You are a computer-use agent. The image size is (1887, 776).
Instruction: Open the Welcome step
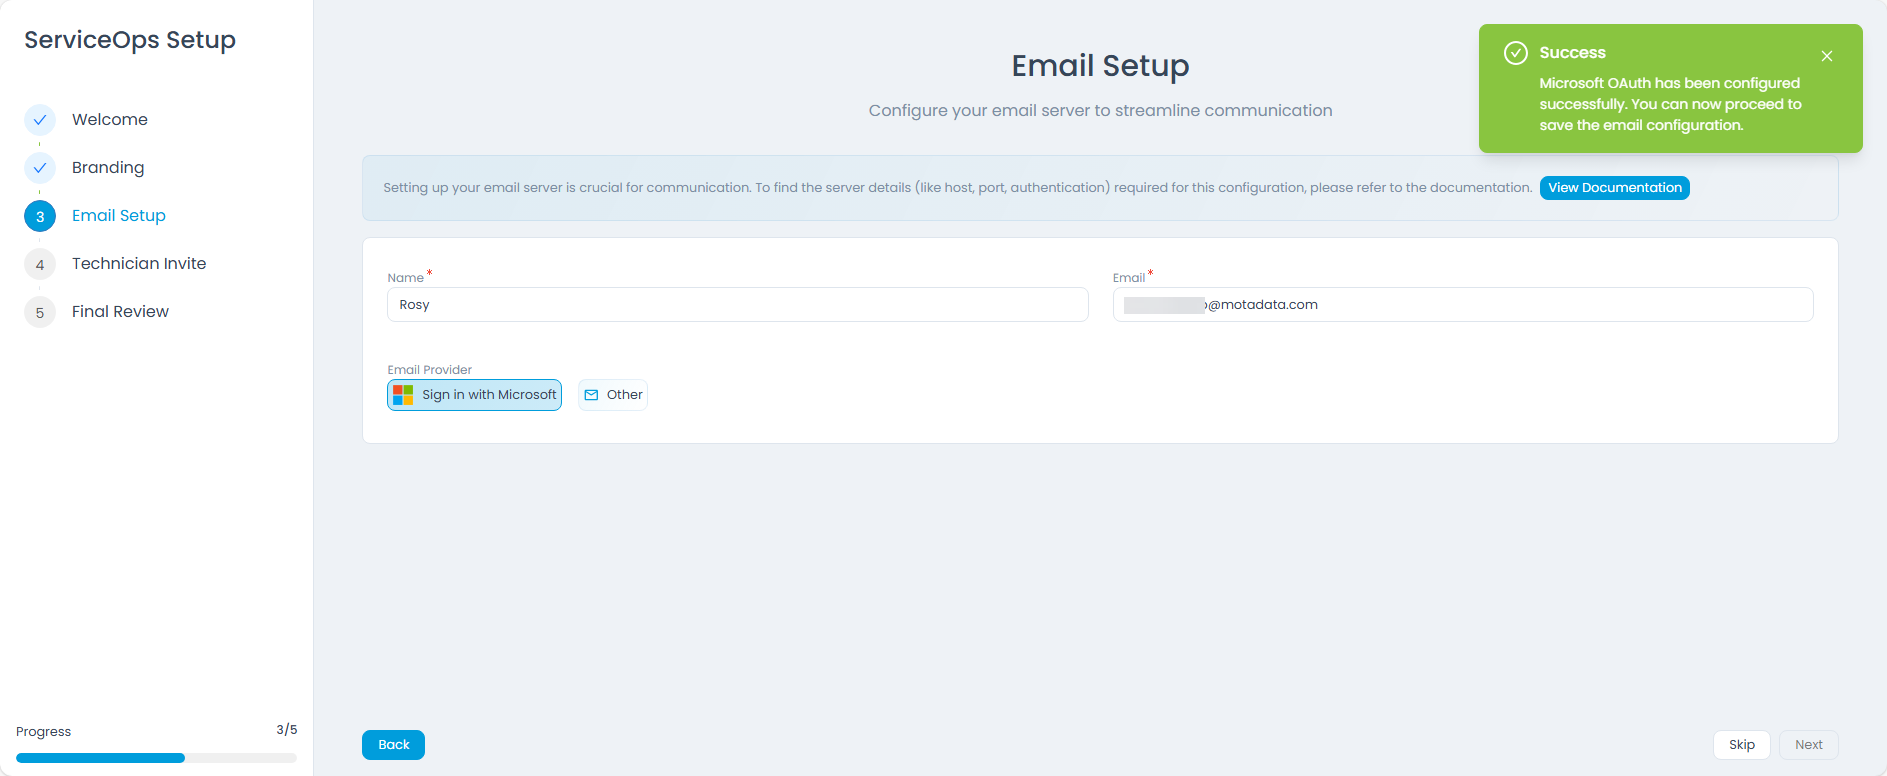click(110, 120)
